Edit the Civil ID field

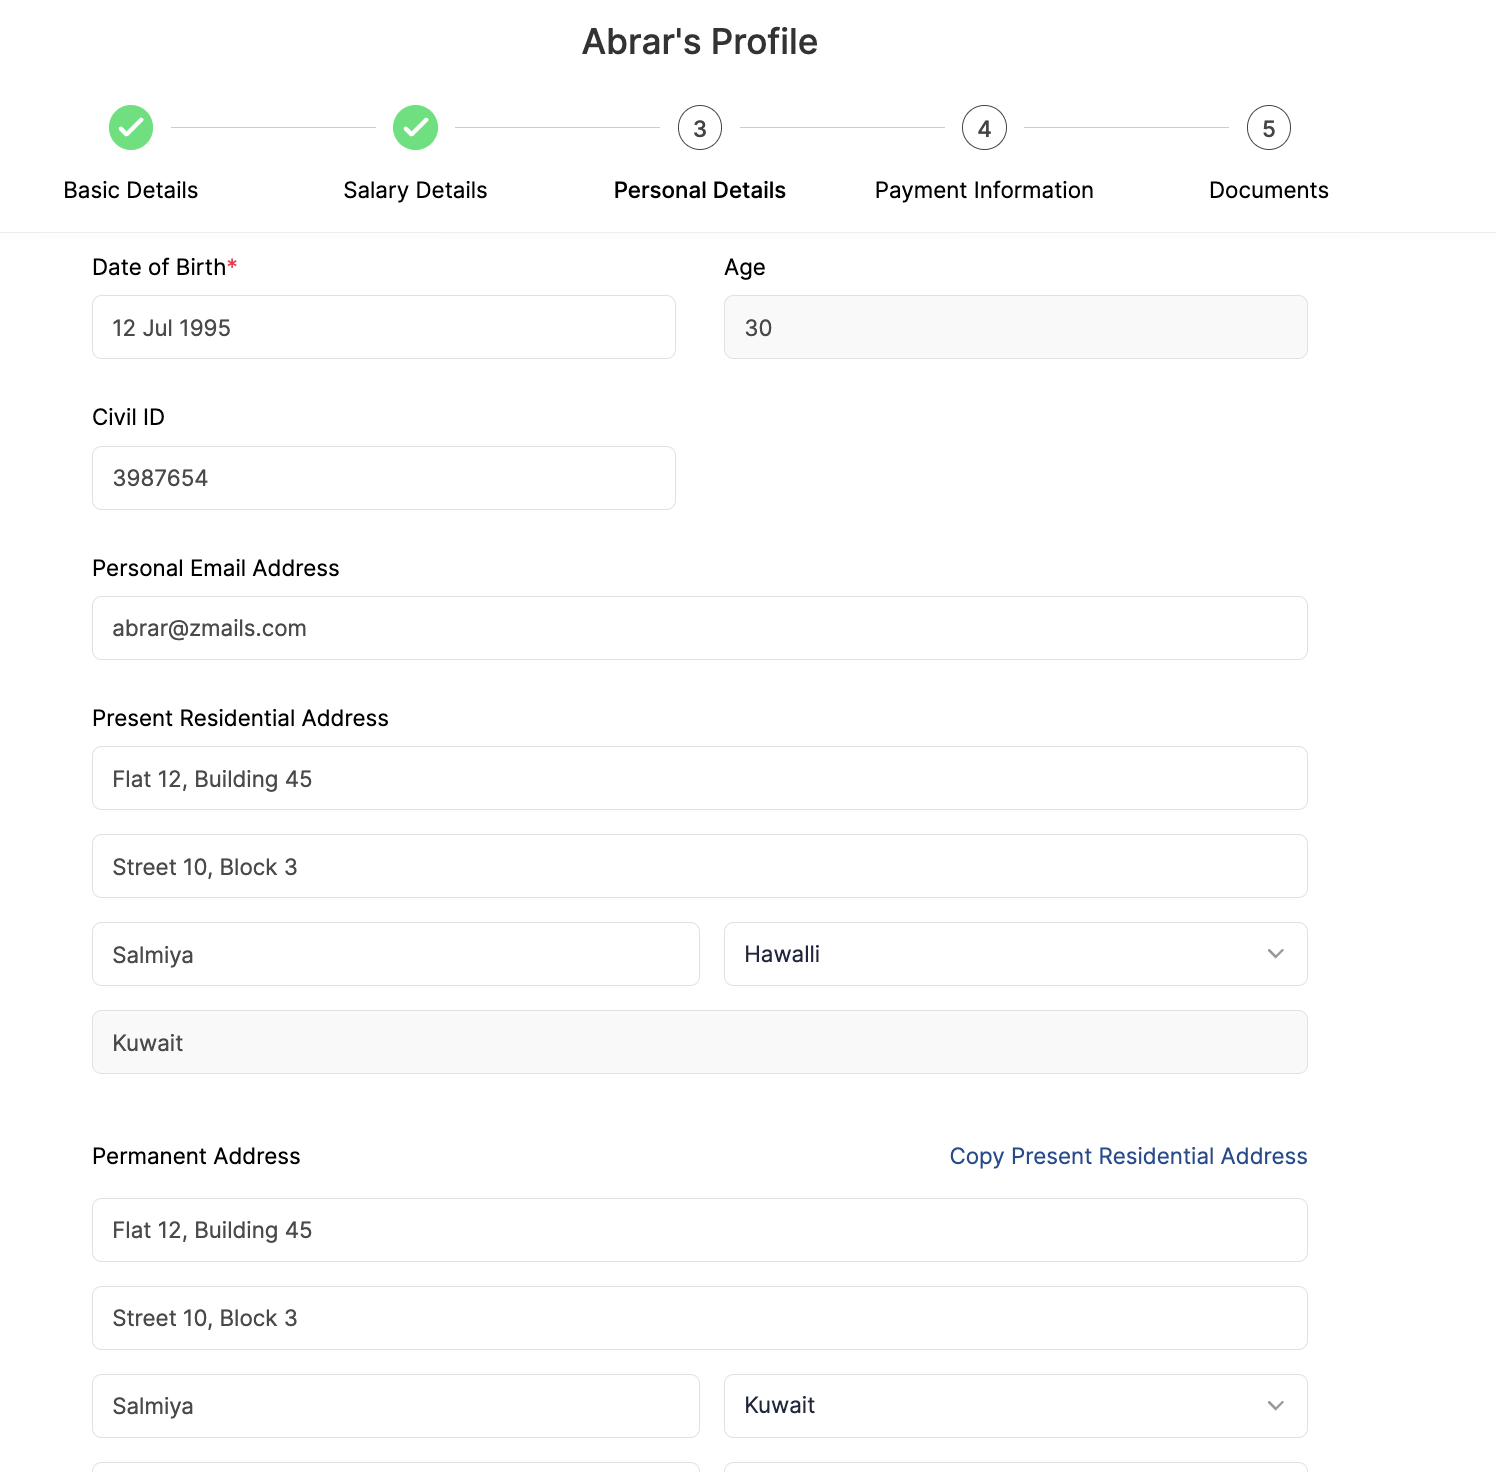point(384,478)
